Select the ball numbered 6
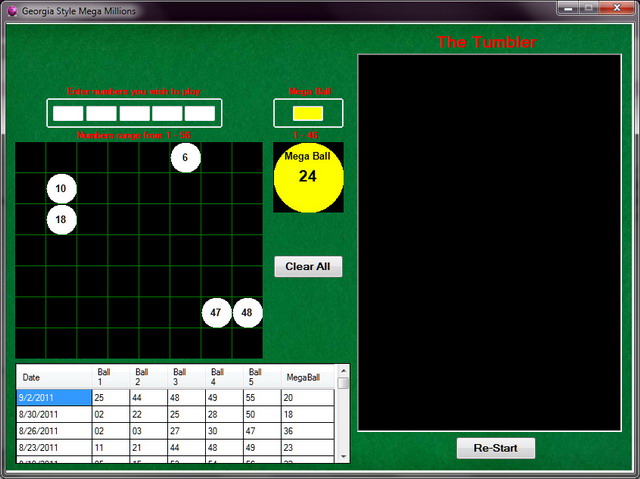This screenshot has height=479, width=640. pyautogui.click(x=185, y=157)
